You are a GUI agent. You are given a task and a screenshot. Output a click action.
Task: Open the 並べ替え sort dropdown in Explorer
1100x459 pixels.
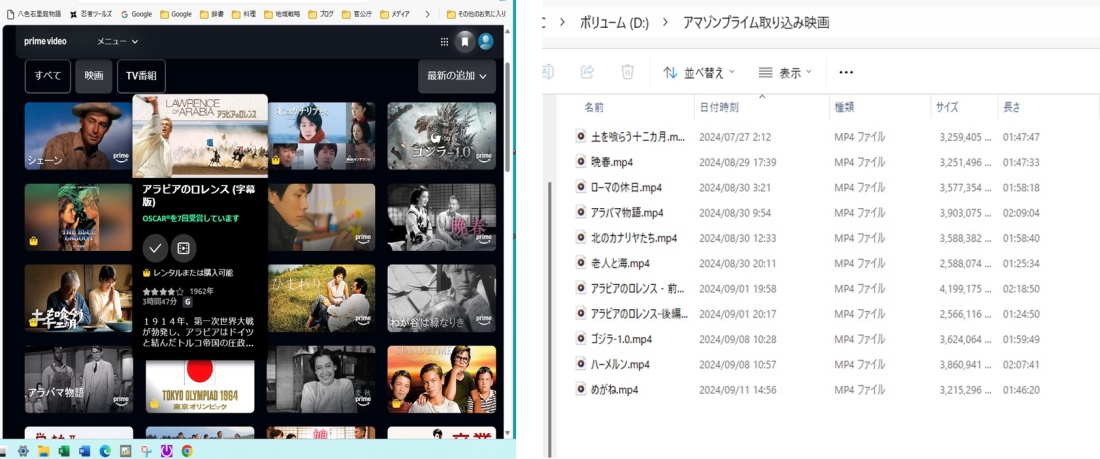pos(699,72)
